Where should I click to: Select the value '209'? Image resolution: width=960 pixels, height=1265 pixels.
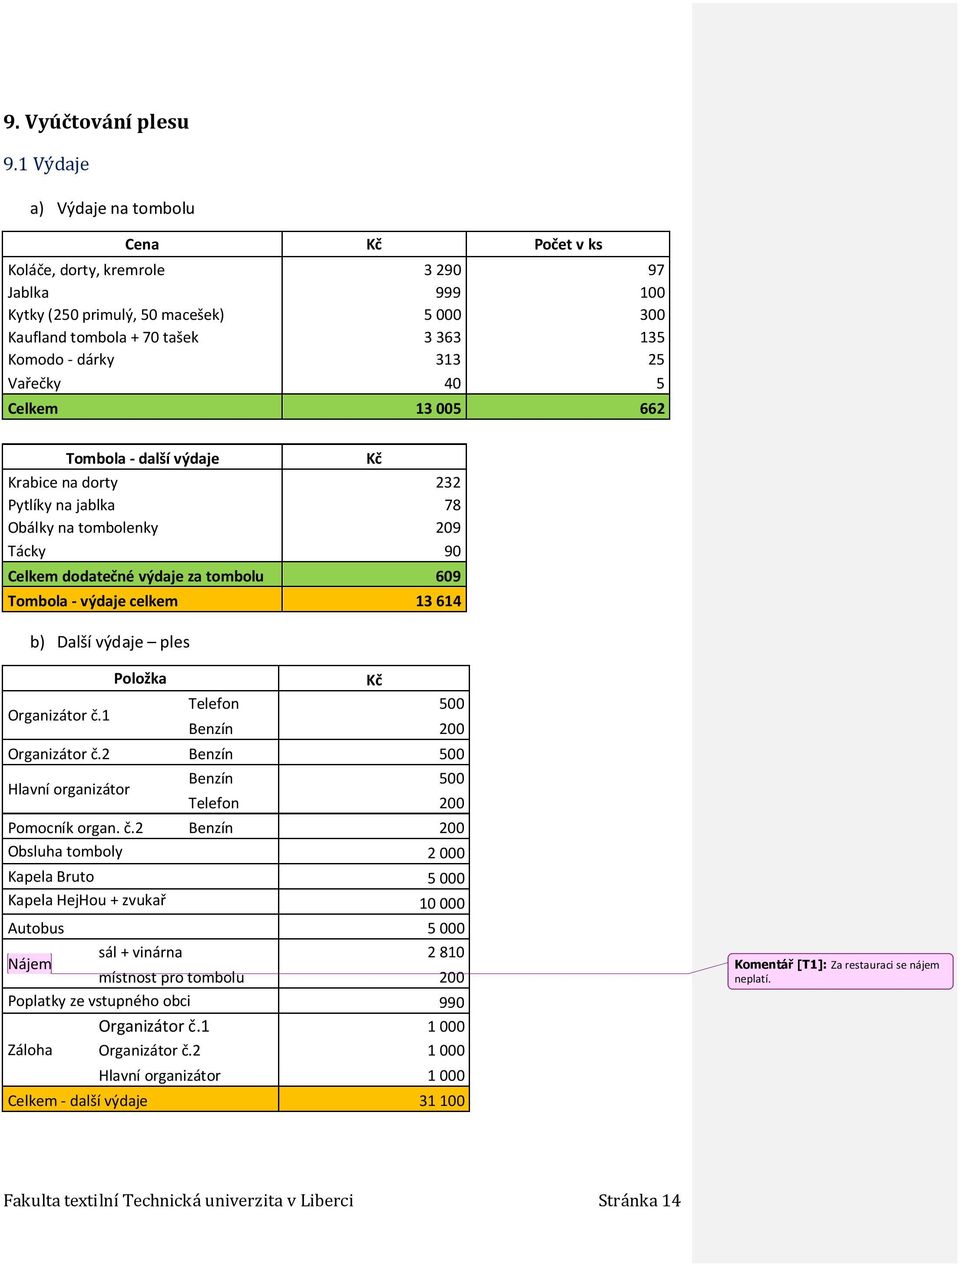click(x=448, y=528)
